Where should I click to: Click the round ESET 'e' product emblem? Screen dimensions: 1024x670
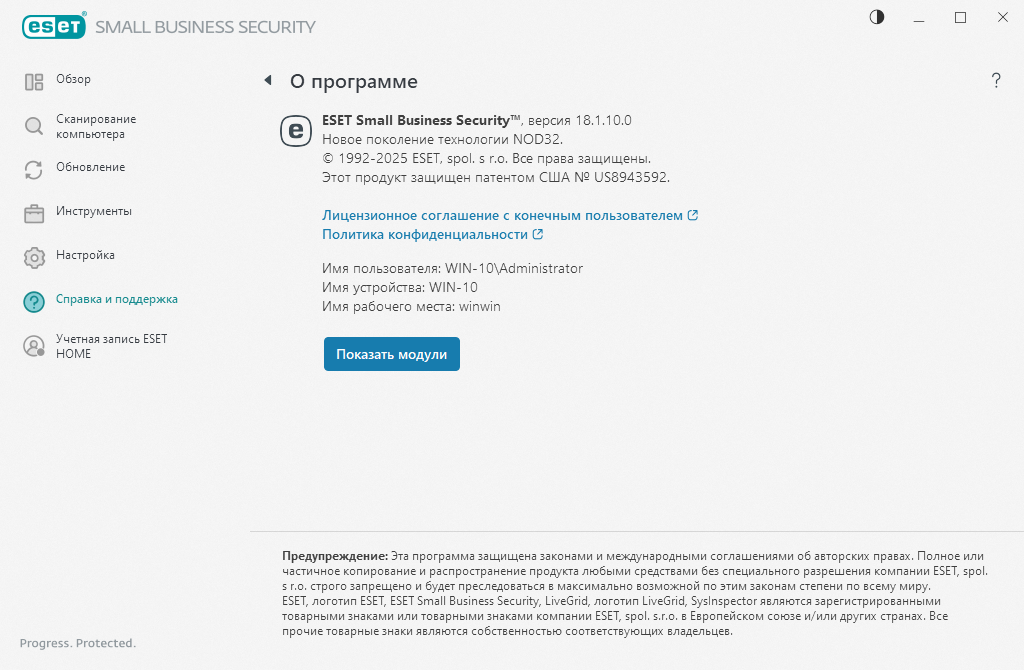pyautogui.click(x=295, y=130)
